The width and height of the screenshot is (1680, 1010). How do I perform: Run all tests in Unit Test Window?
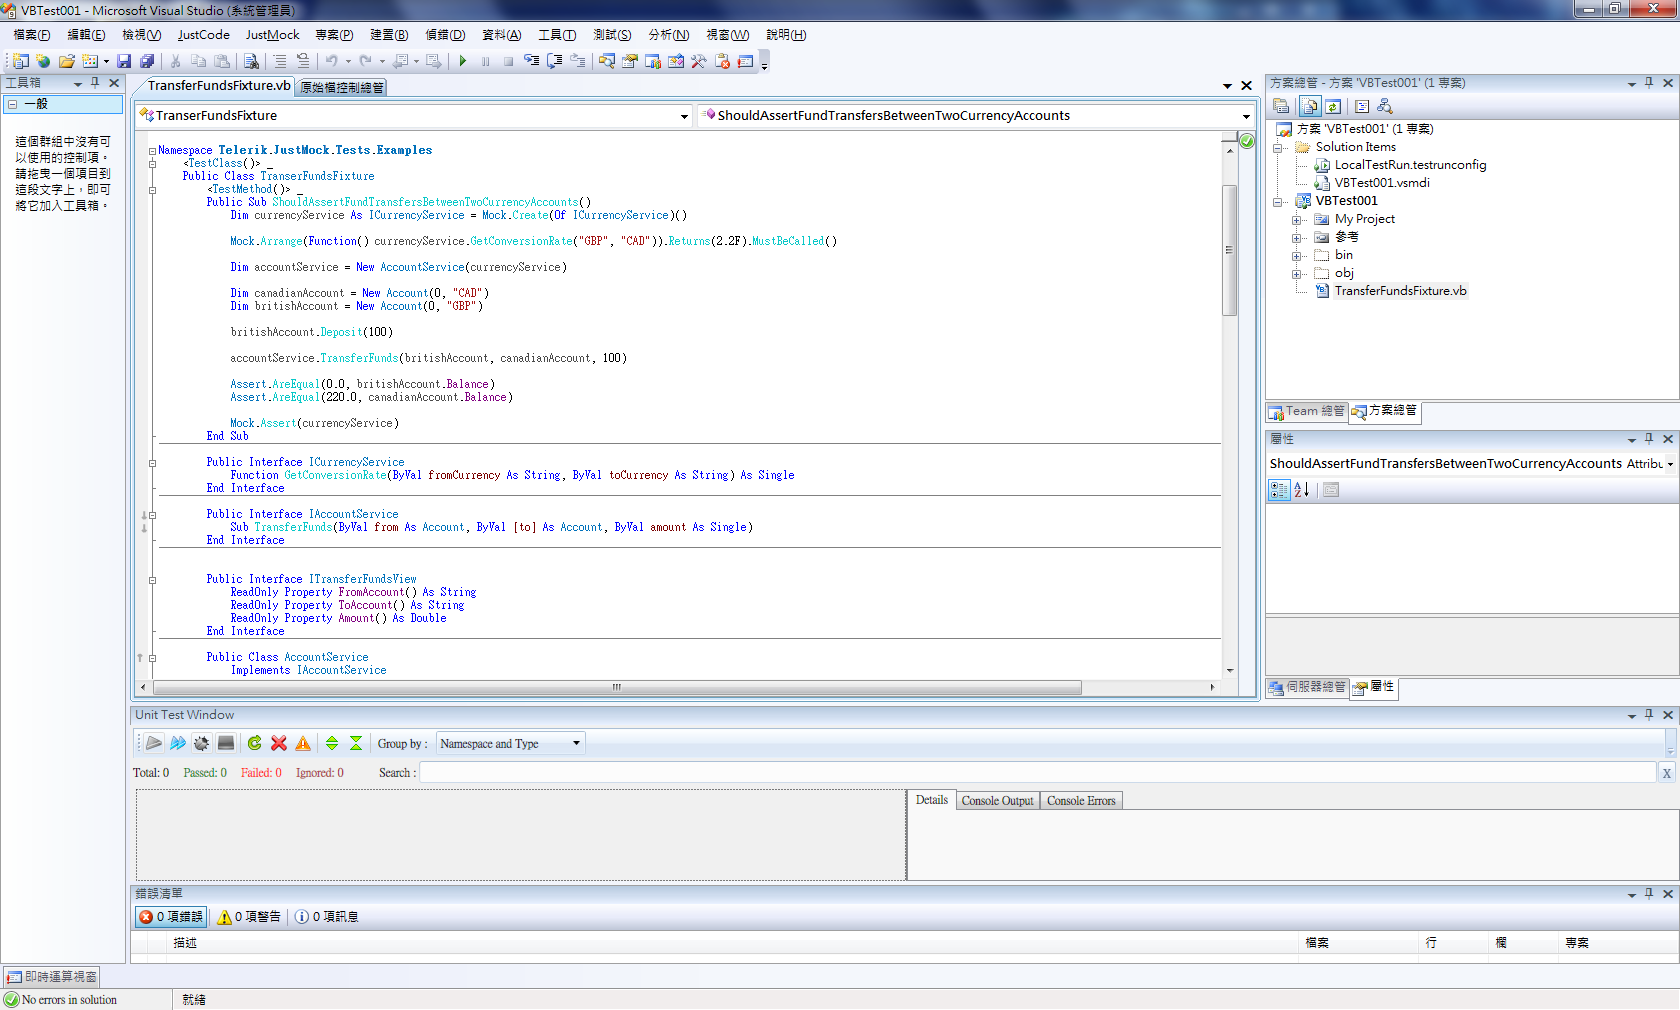[x=177, y=743]
